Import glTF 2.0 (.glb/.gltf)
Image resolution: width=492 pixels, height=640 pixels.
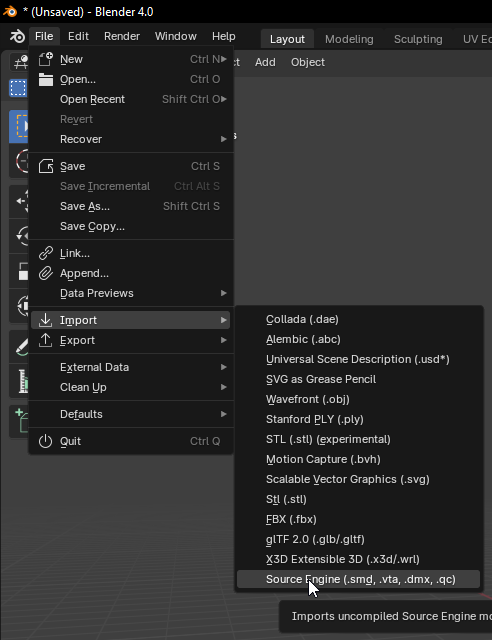(x=358, y=539)
